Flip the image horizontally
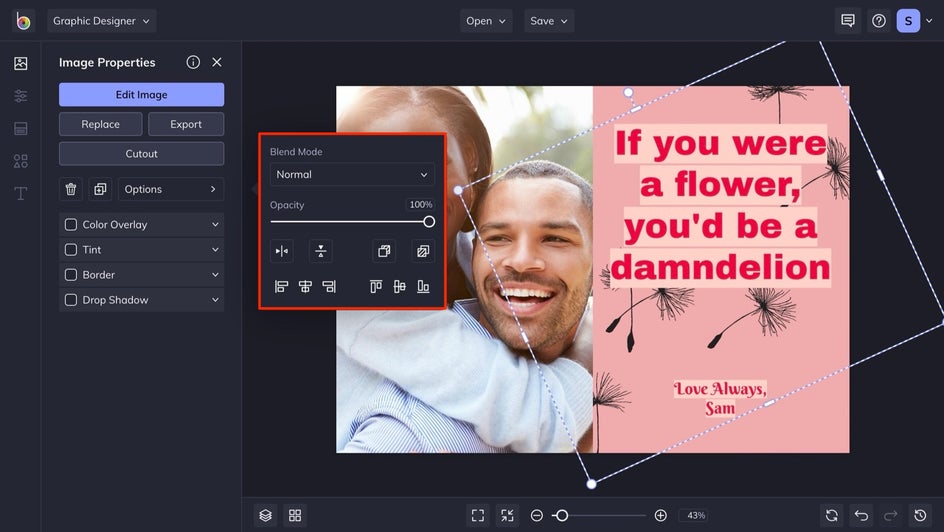 pyautogui.click(x=281, y=251)
